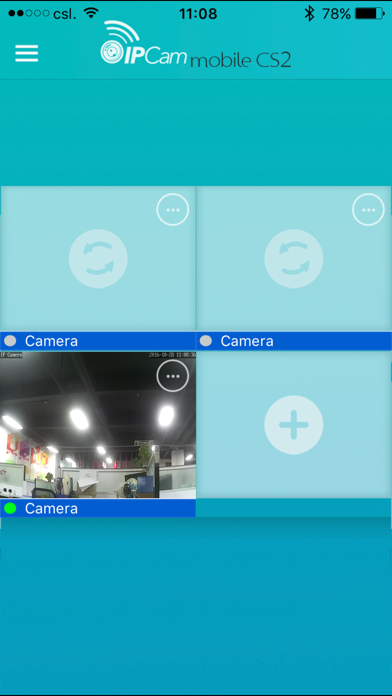Tap the green online status dot
The image size is (392, 696).
pos(10,508)
